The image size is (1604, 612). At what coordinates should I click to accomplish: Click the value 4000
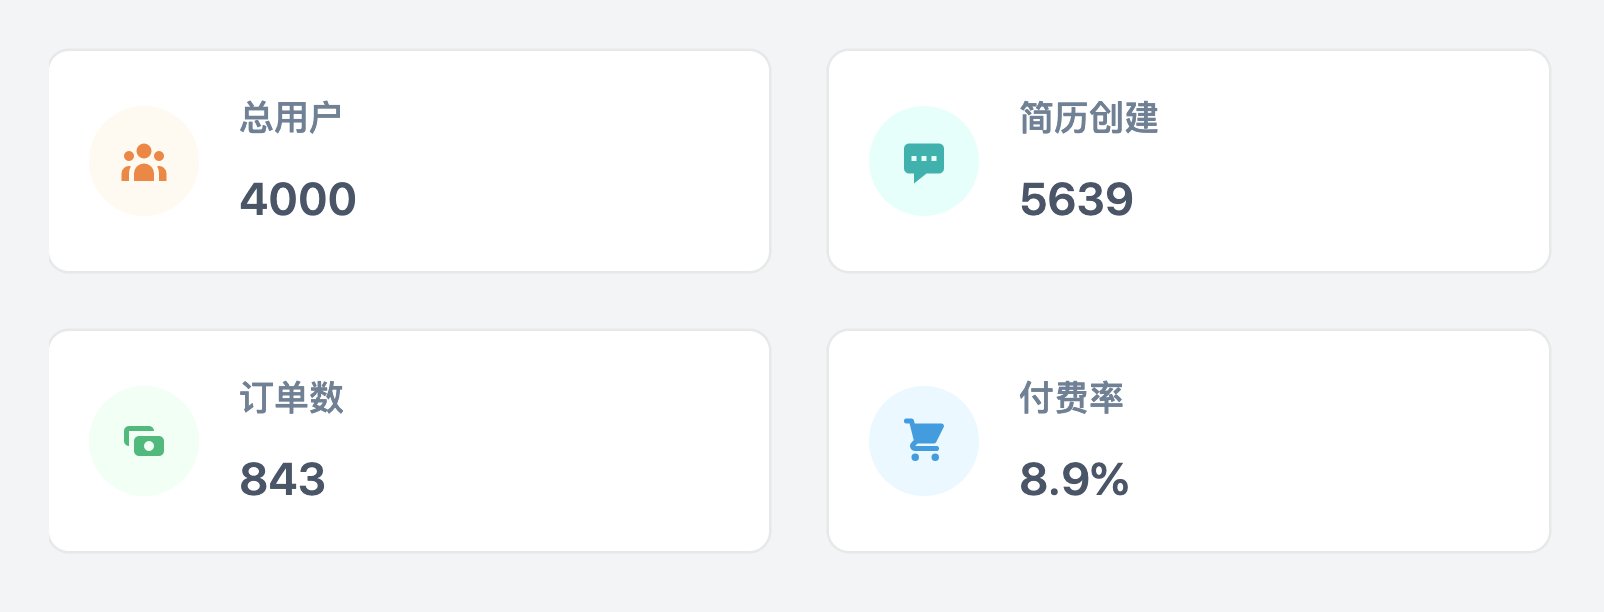coord(299,199)
